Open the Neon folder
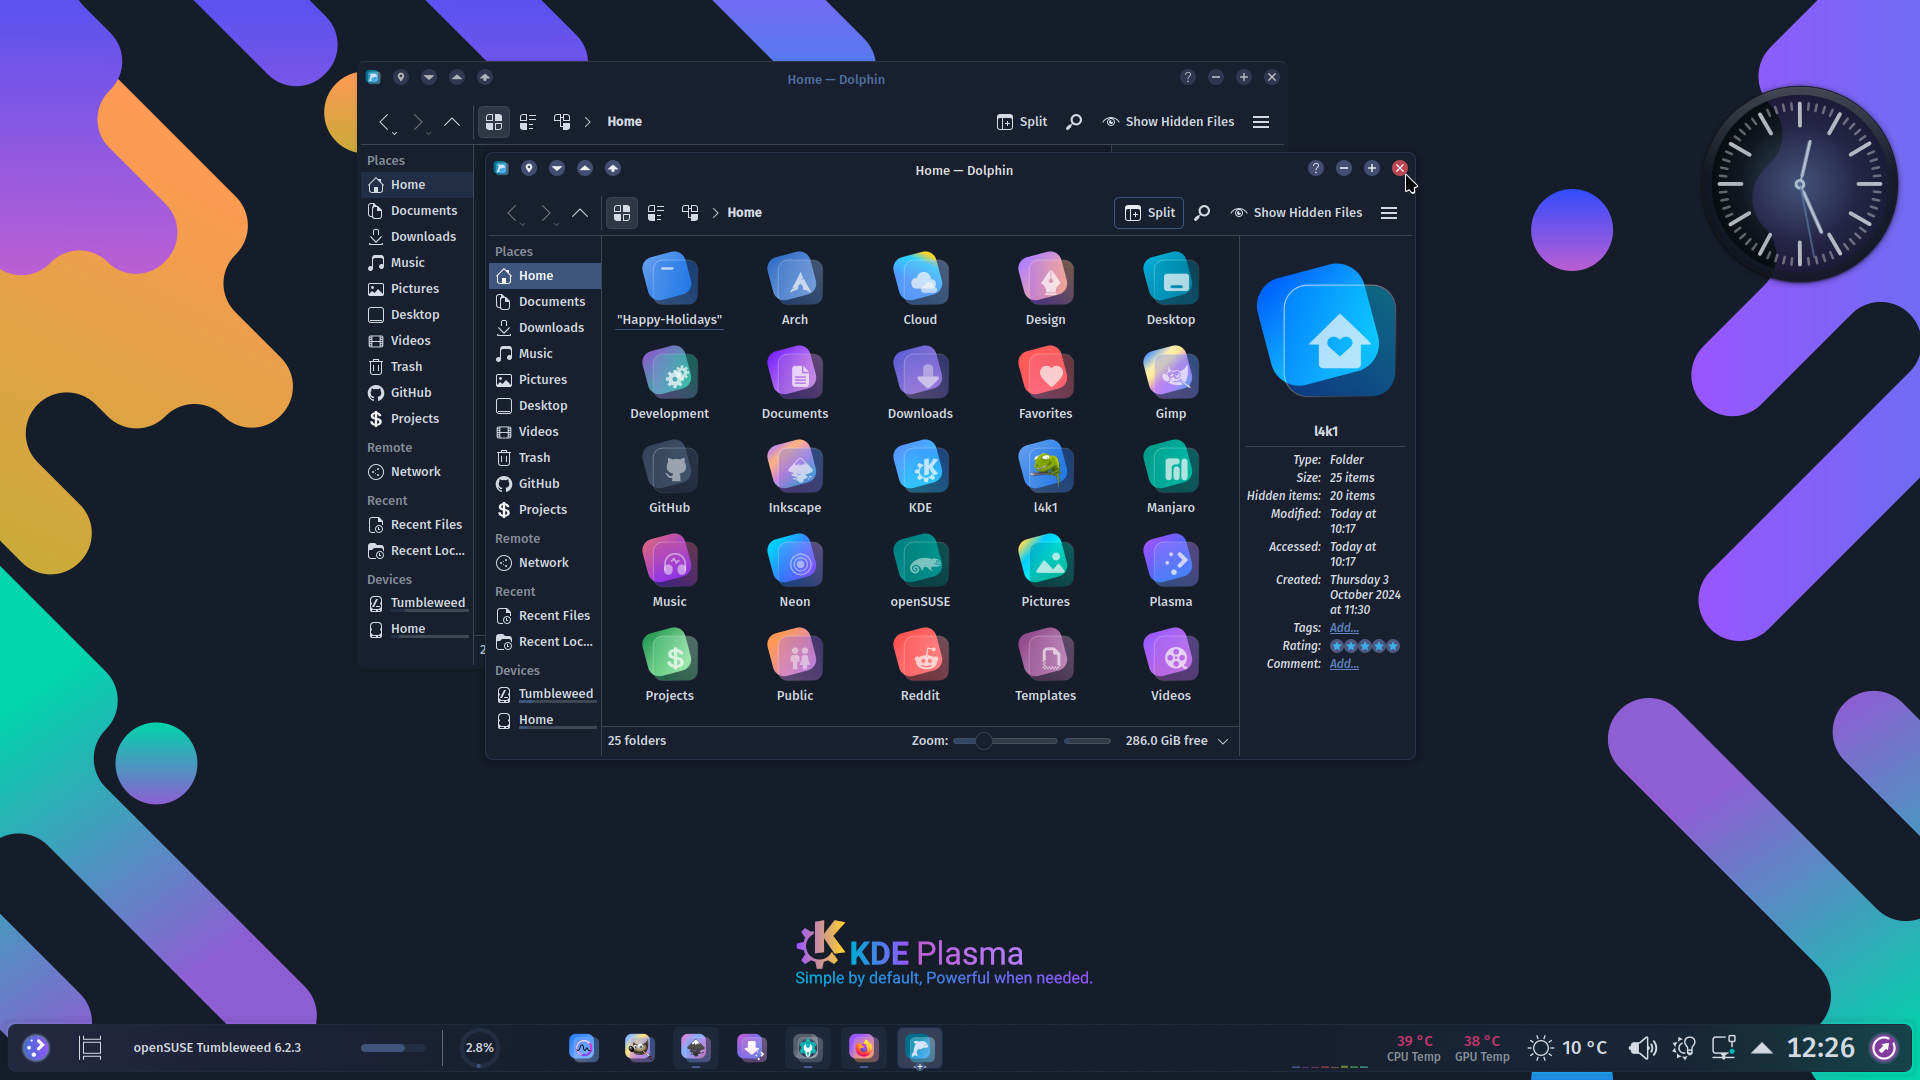This screenshot has width=1920, height=1080. point(795,572)
